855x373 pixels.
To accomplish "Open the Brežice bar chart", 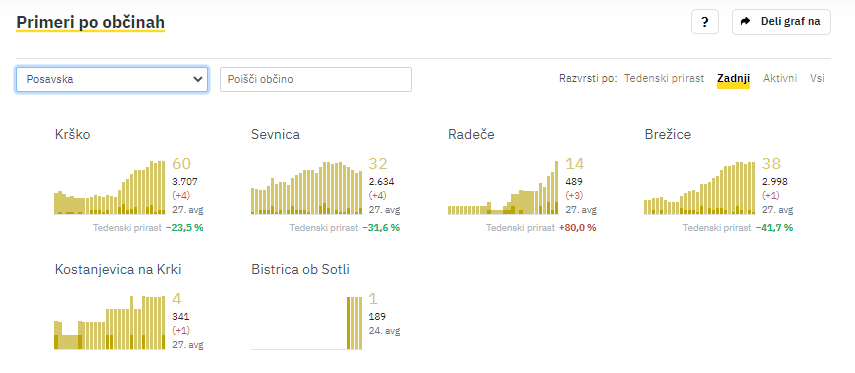I will pyautogui.click(x=700, y=188).
